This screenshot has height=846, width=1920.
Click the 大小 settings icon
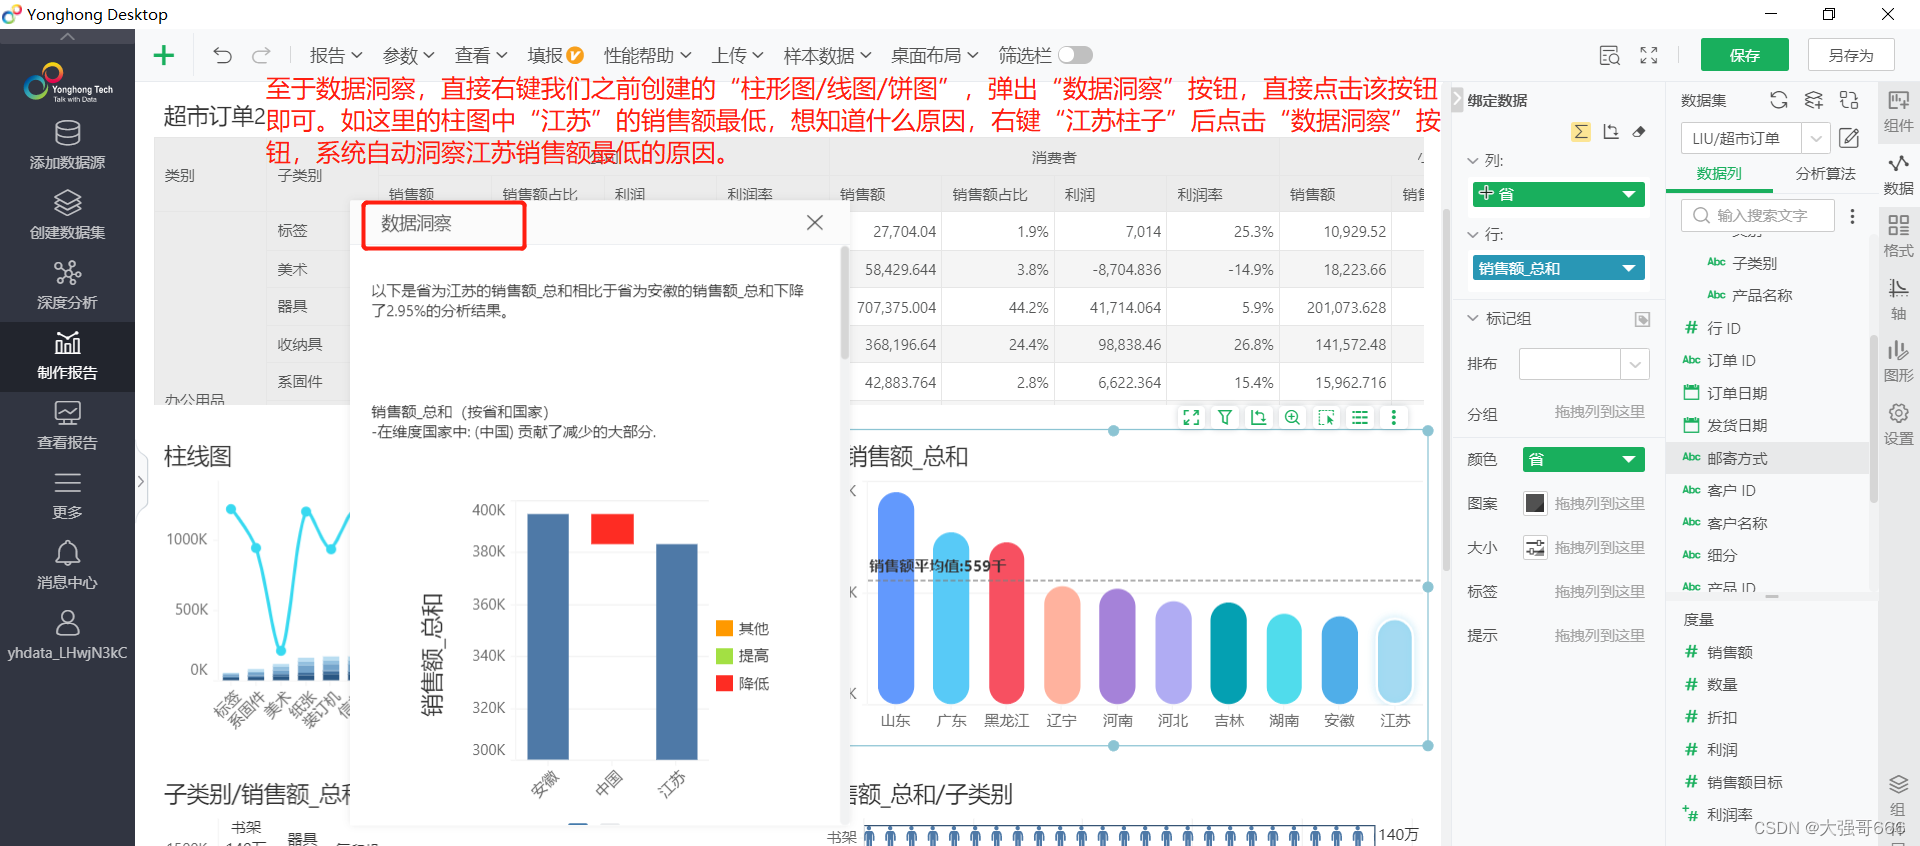(1534, 547)
